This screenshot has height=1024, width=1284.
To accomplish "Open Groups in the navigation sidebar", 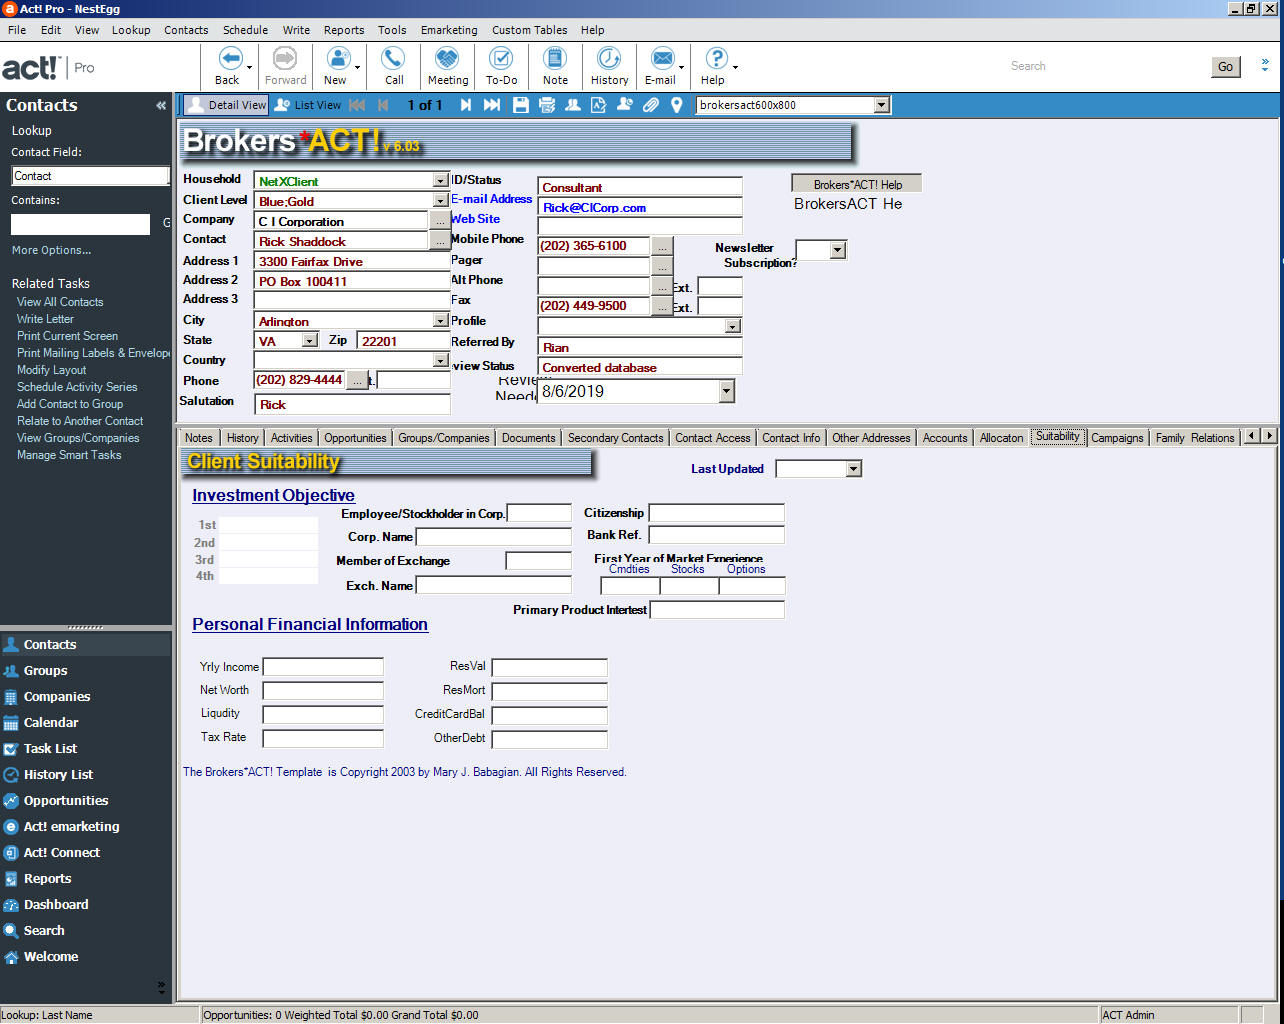I will [x=45, y=671].
